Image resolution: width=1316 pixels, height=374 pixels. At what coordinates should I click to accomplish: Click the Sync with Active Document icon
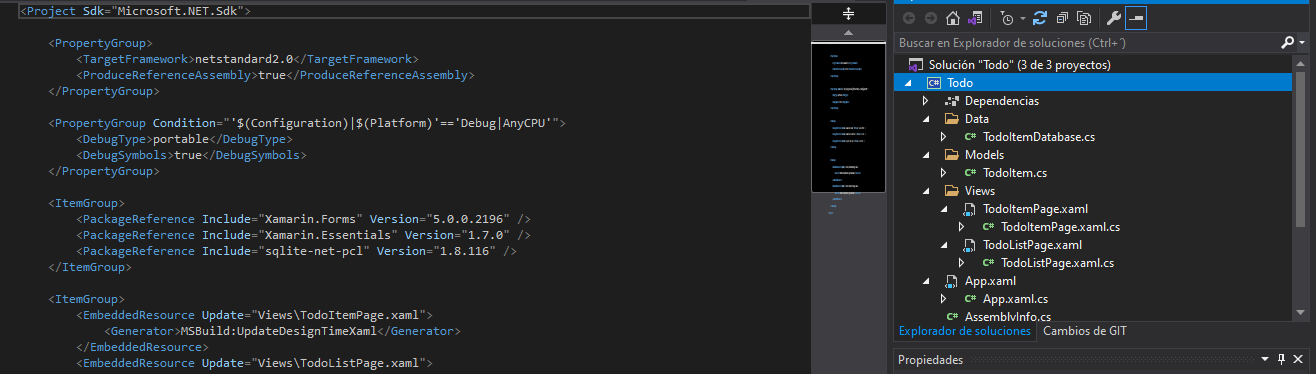click(1040, 18)
